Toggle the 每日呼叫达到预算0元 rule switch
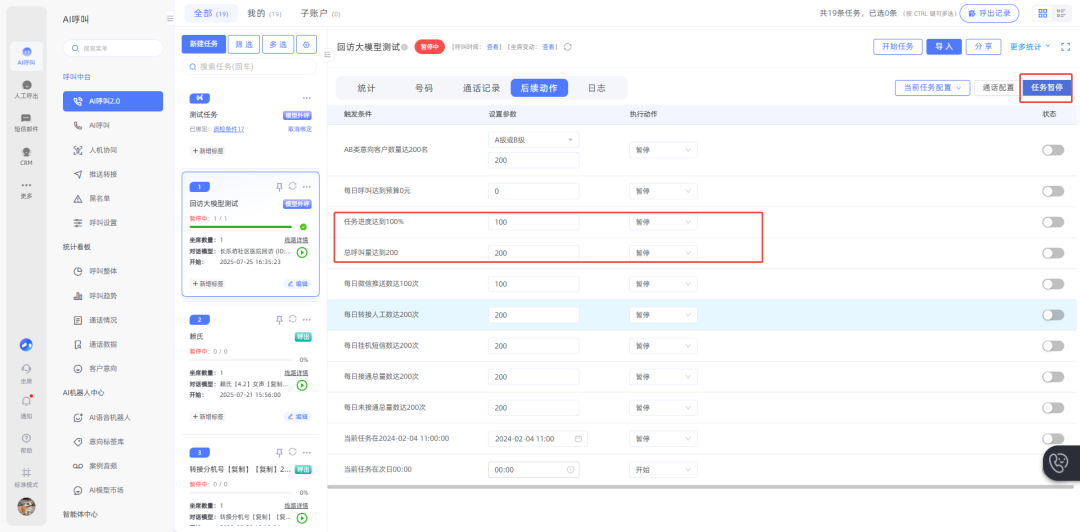Screen dimensions: 1080x532 (1052, 191)
